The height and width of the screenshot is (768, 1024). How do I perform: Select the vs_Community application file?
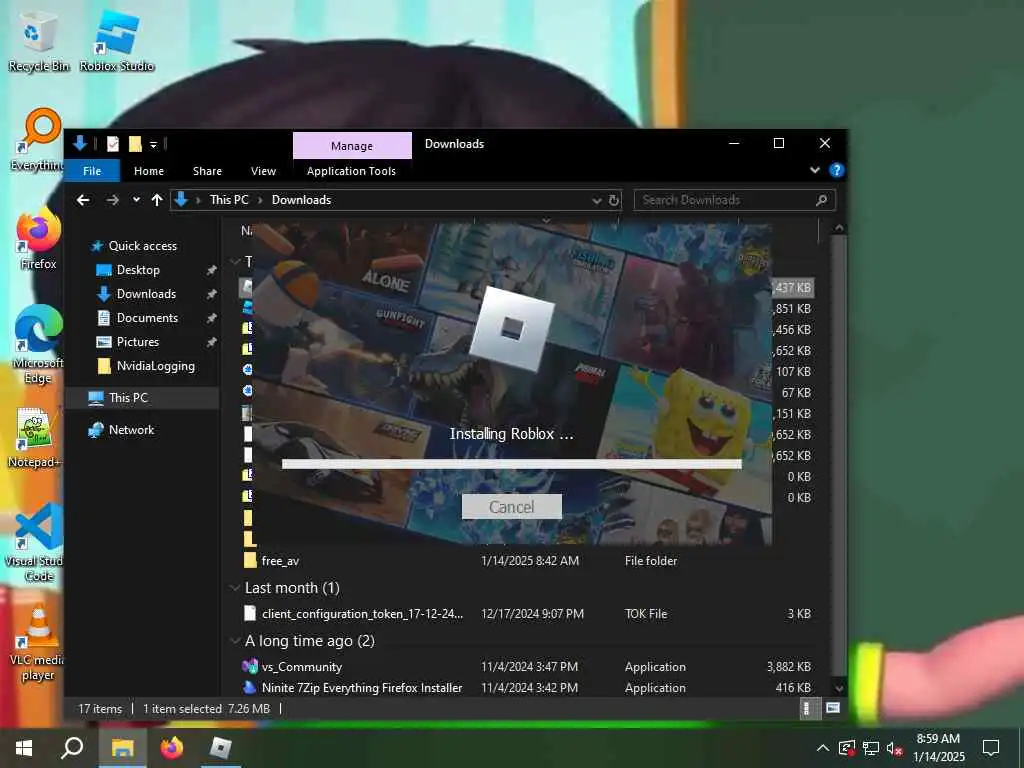tap(301, 667)
